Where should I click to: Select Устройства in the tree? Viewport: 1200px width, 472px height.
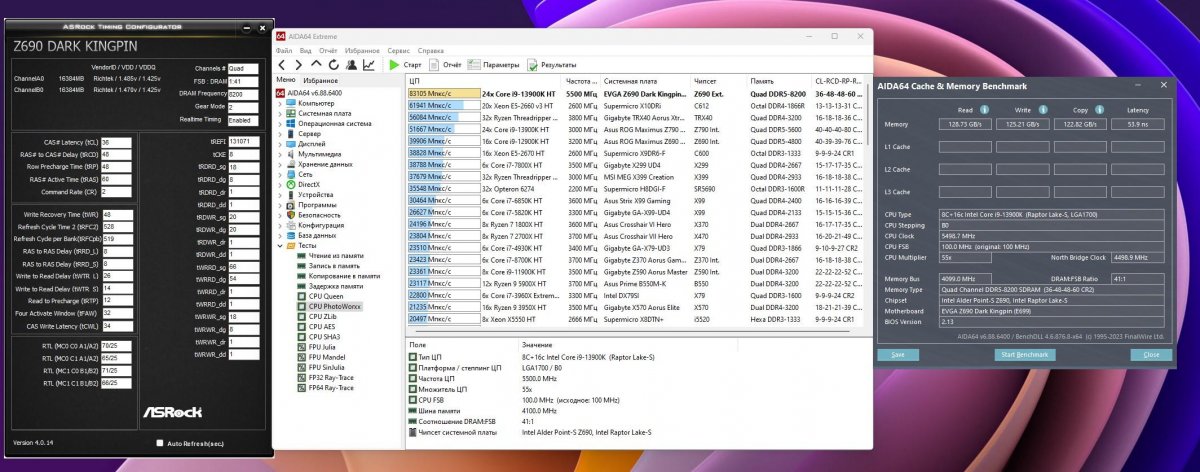(x=309, y=194)
